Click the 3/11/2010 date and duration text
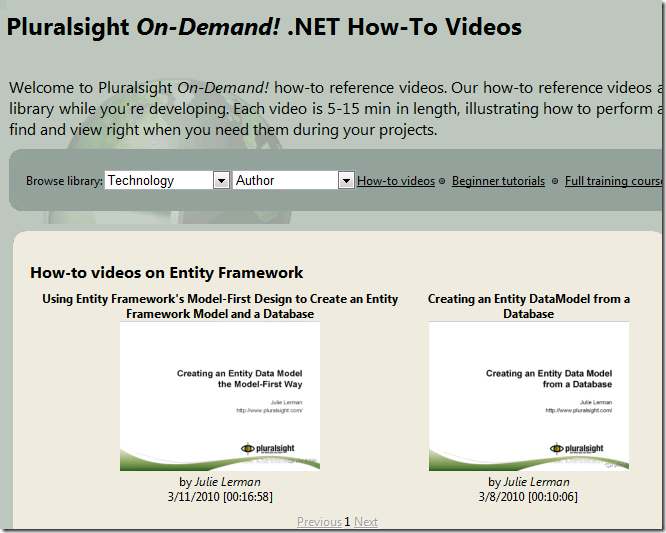 [220, 496]
